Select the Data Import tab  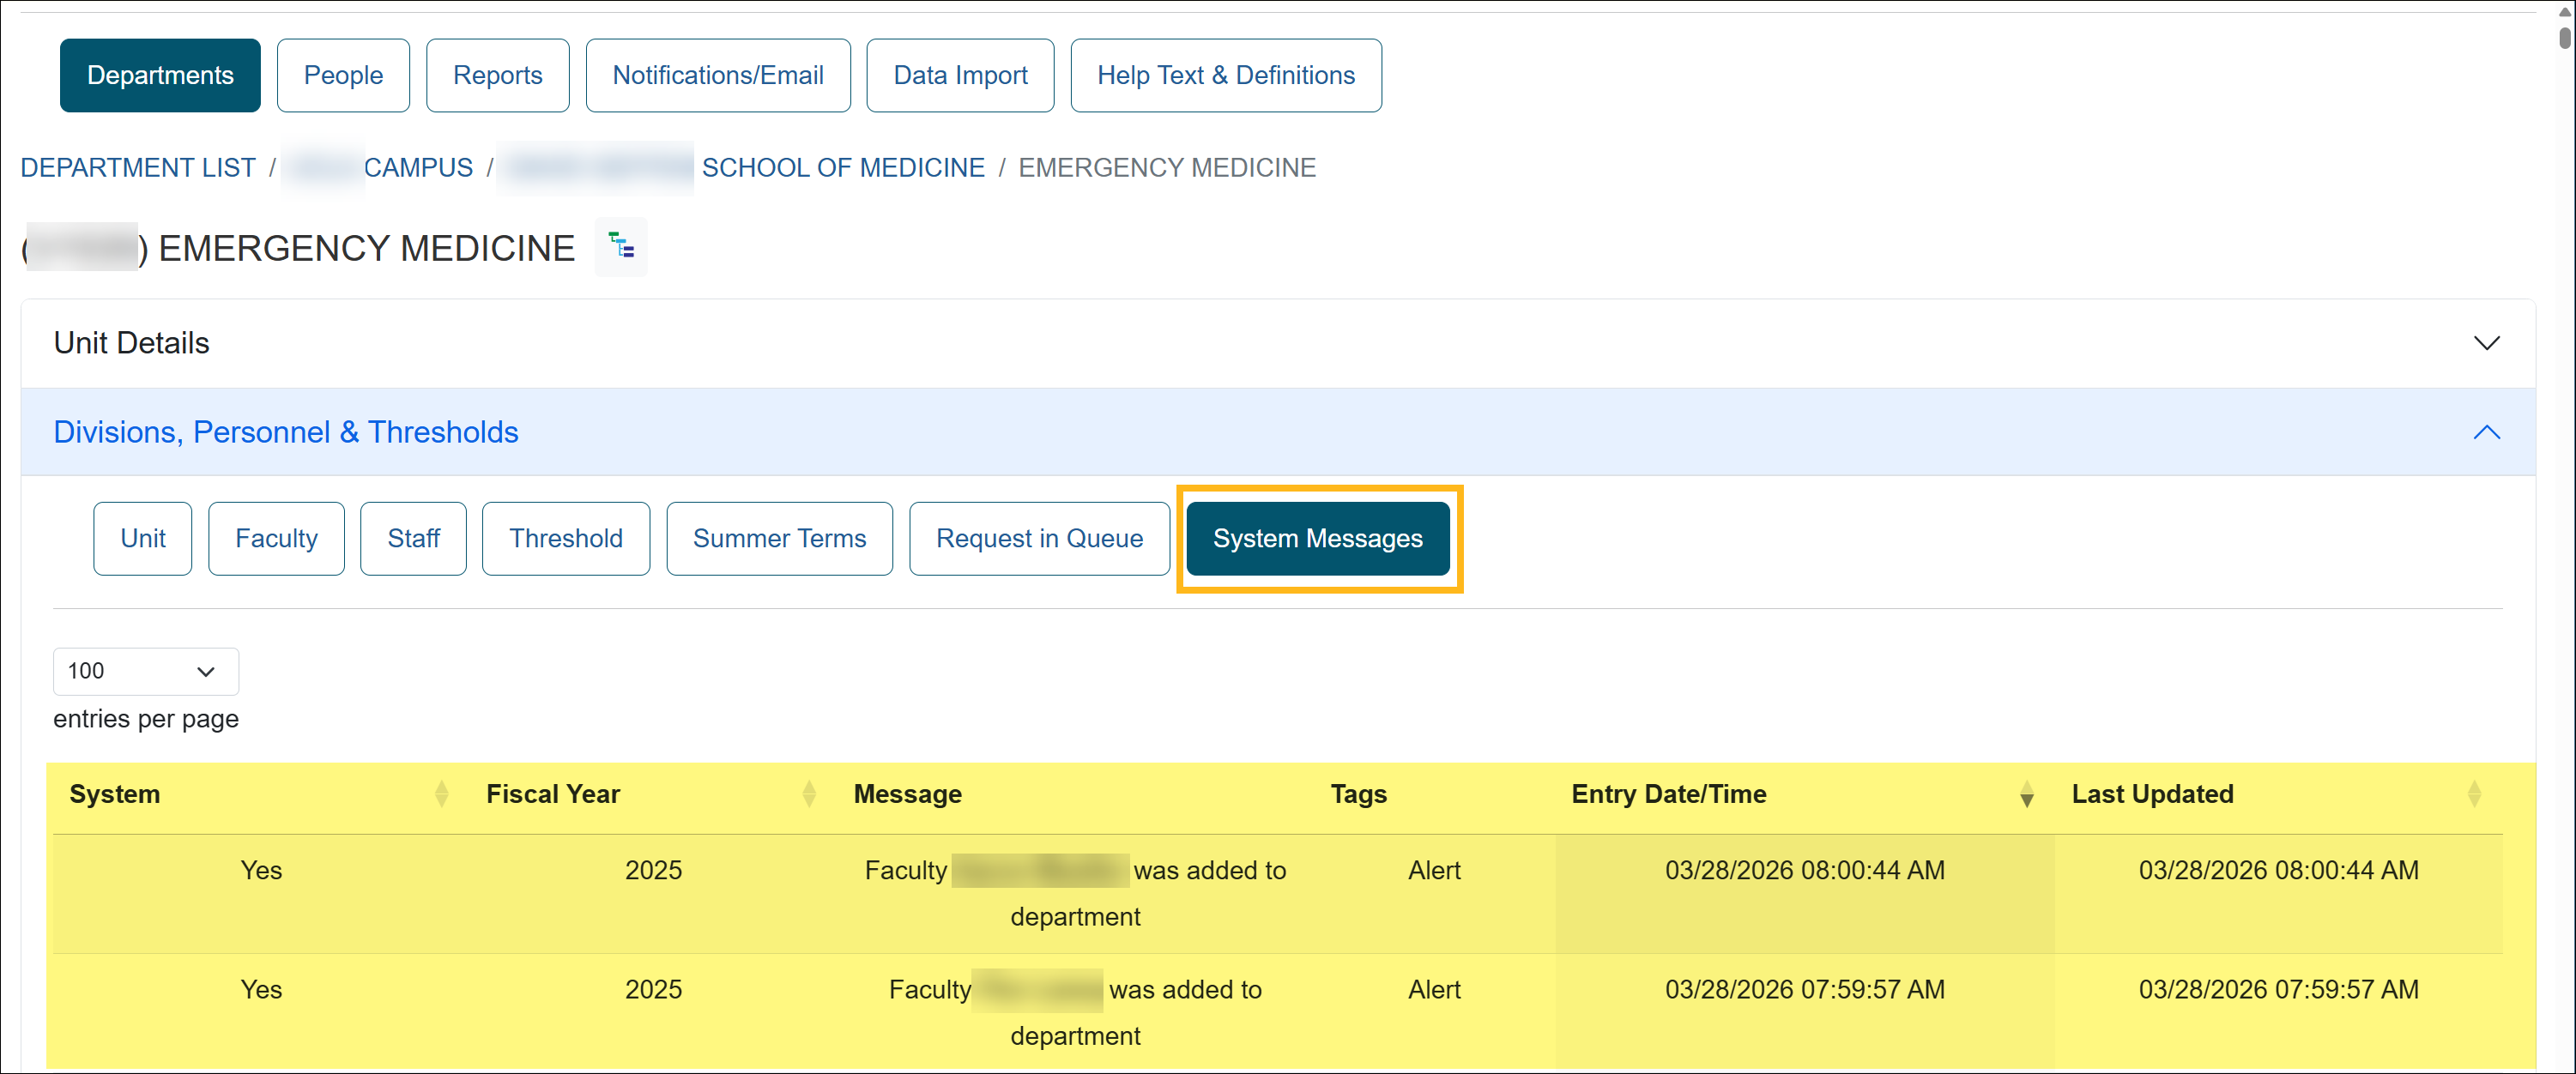pos(960,75)
